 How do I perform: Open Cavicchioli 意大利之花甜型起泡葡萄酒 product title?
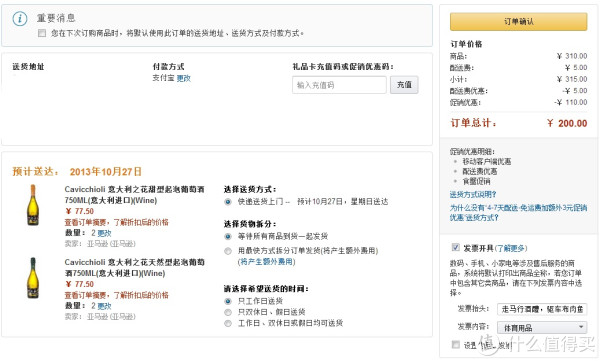click(134, 195)
